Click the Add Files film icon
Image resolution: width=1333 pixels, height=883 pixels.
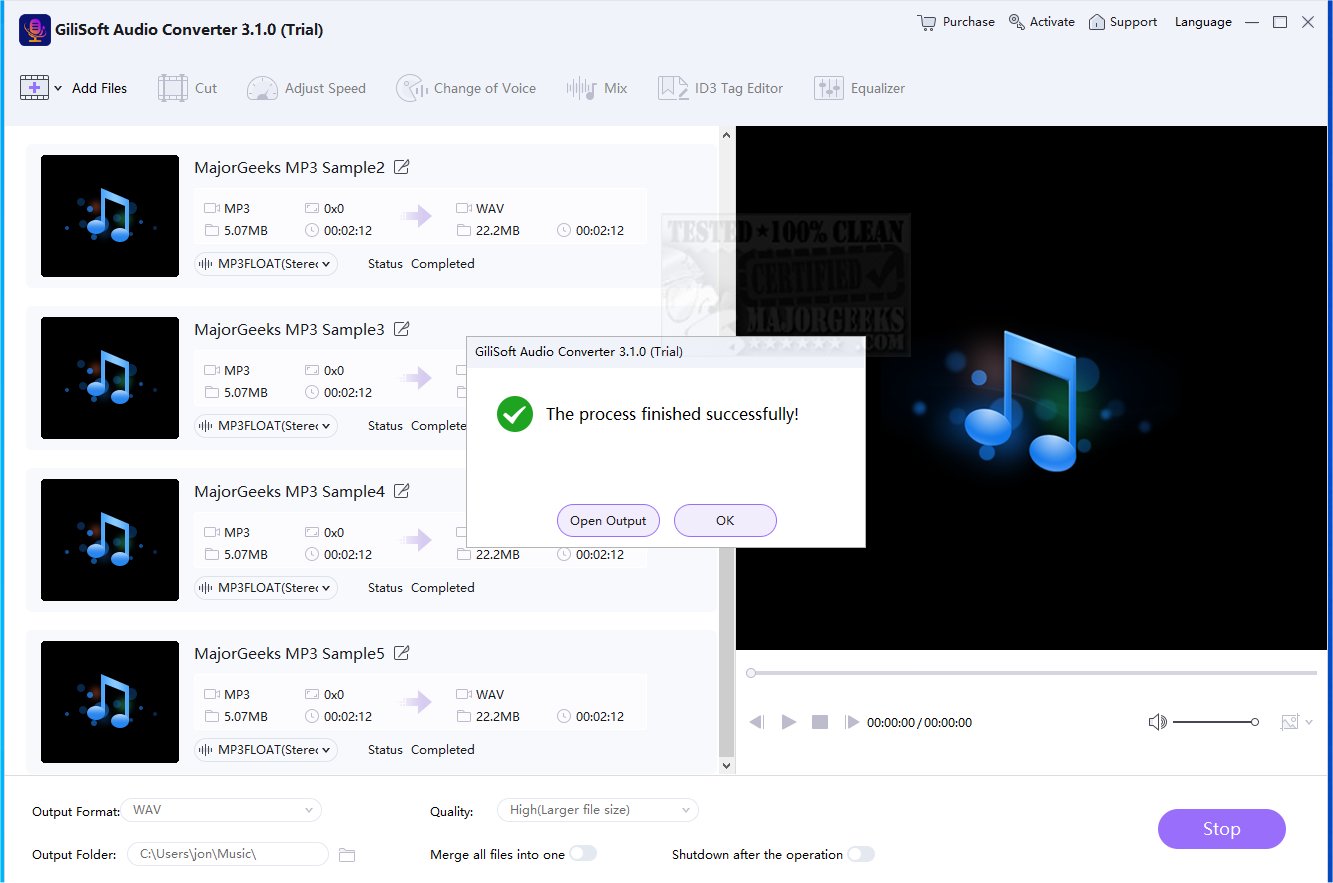34,88
